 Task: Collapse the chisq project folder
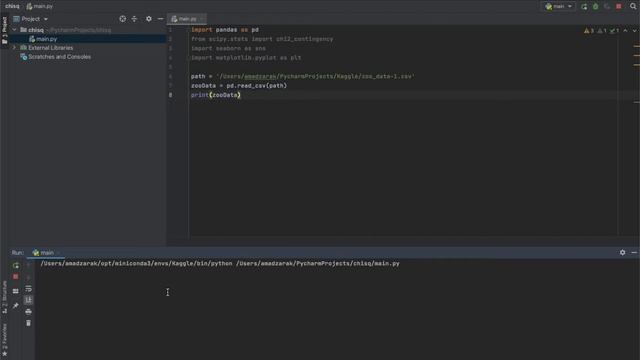[14, 30]
